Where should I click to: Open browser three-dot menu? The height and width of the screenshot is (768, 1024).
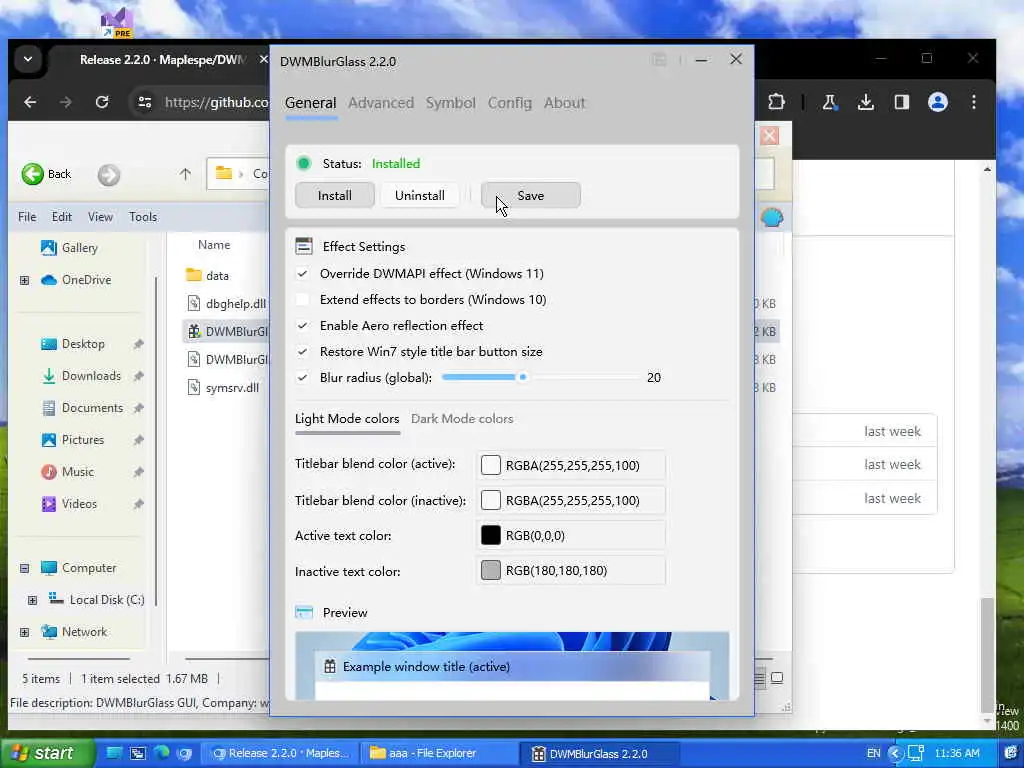[x=974, y=102]
